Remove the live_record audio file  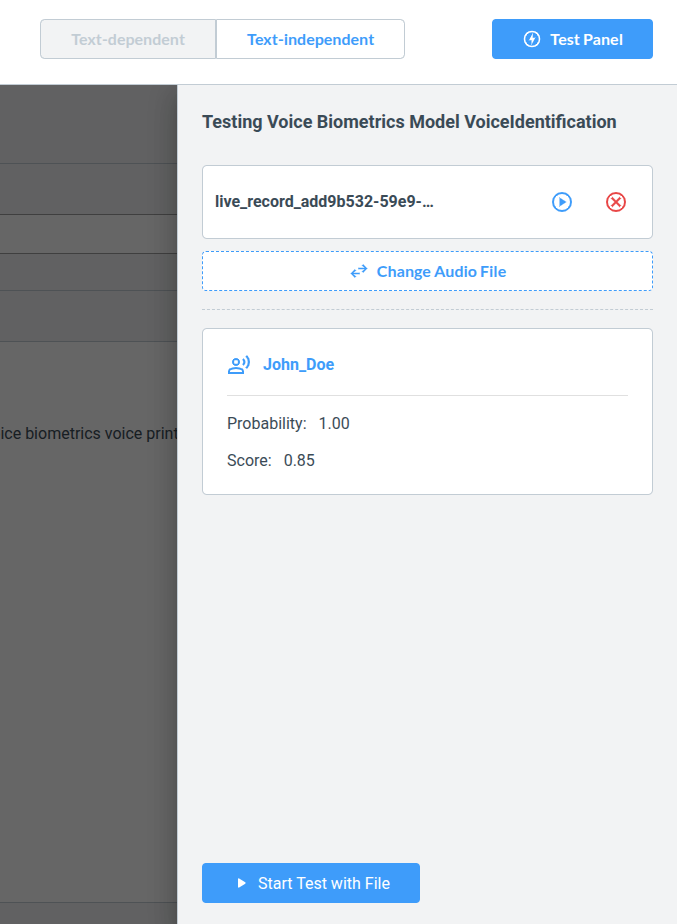616,202
